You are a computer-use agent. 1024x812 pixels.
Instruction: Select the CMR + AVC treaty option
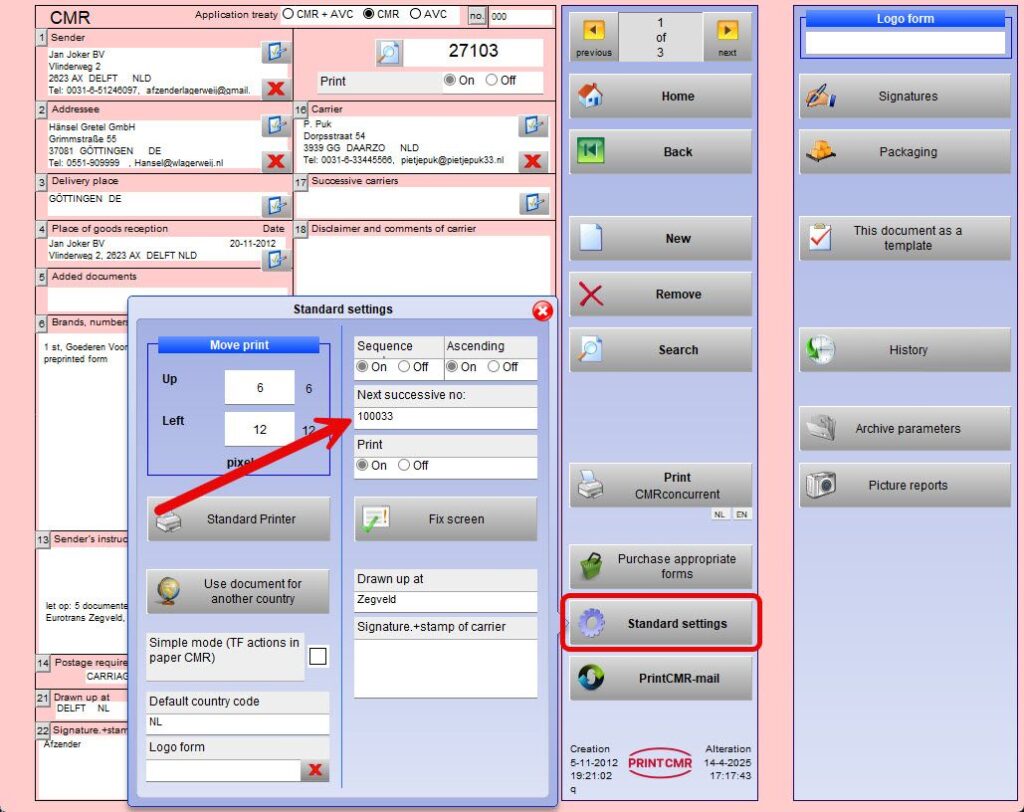(x=289, y=15)
